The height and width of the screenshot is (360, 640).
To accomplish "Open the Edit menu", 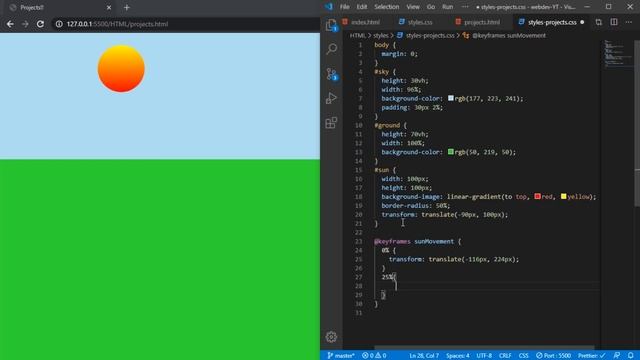I will (x=362, y=7).
